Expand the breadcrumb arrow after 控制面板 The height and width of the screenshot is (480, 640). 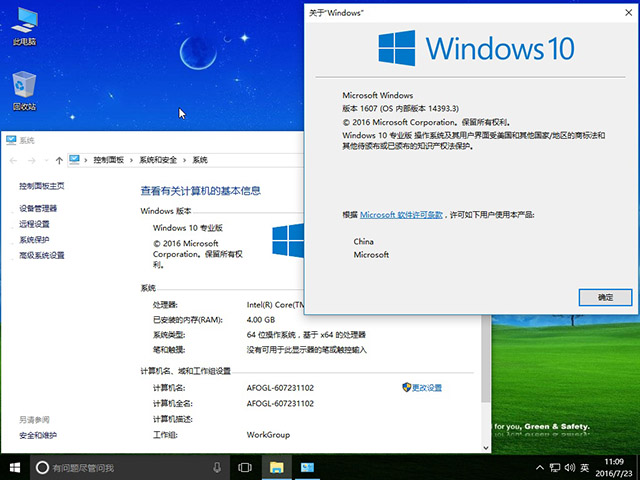pos(134,160)
